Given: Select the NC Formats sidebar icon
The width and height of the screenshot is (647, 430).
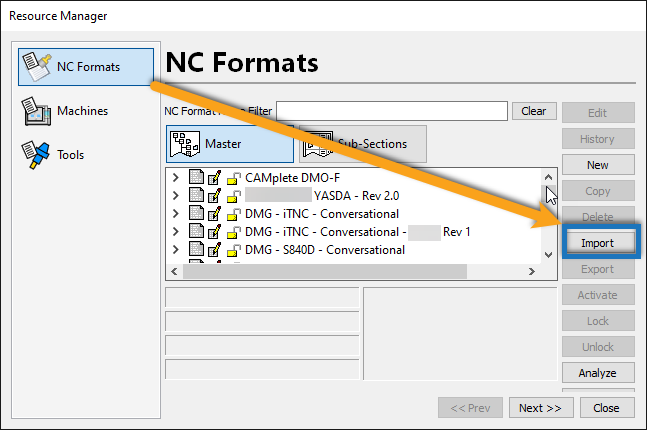Looking at the screenshot, I should click(37, 66).
